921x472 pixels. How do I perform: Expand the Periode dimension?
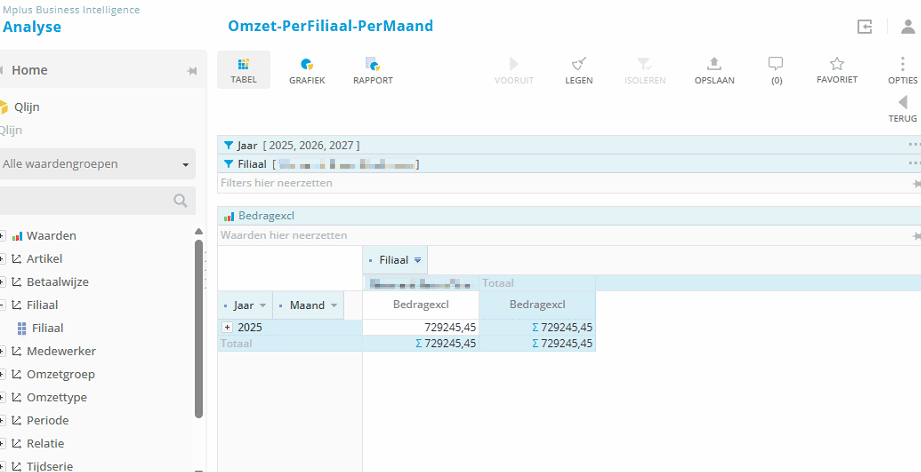tap(2, 420)
